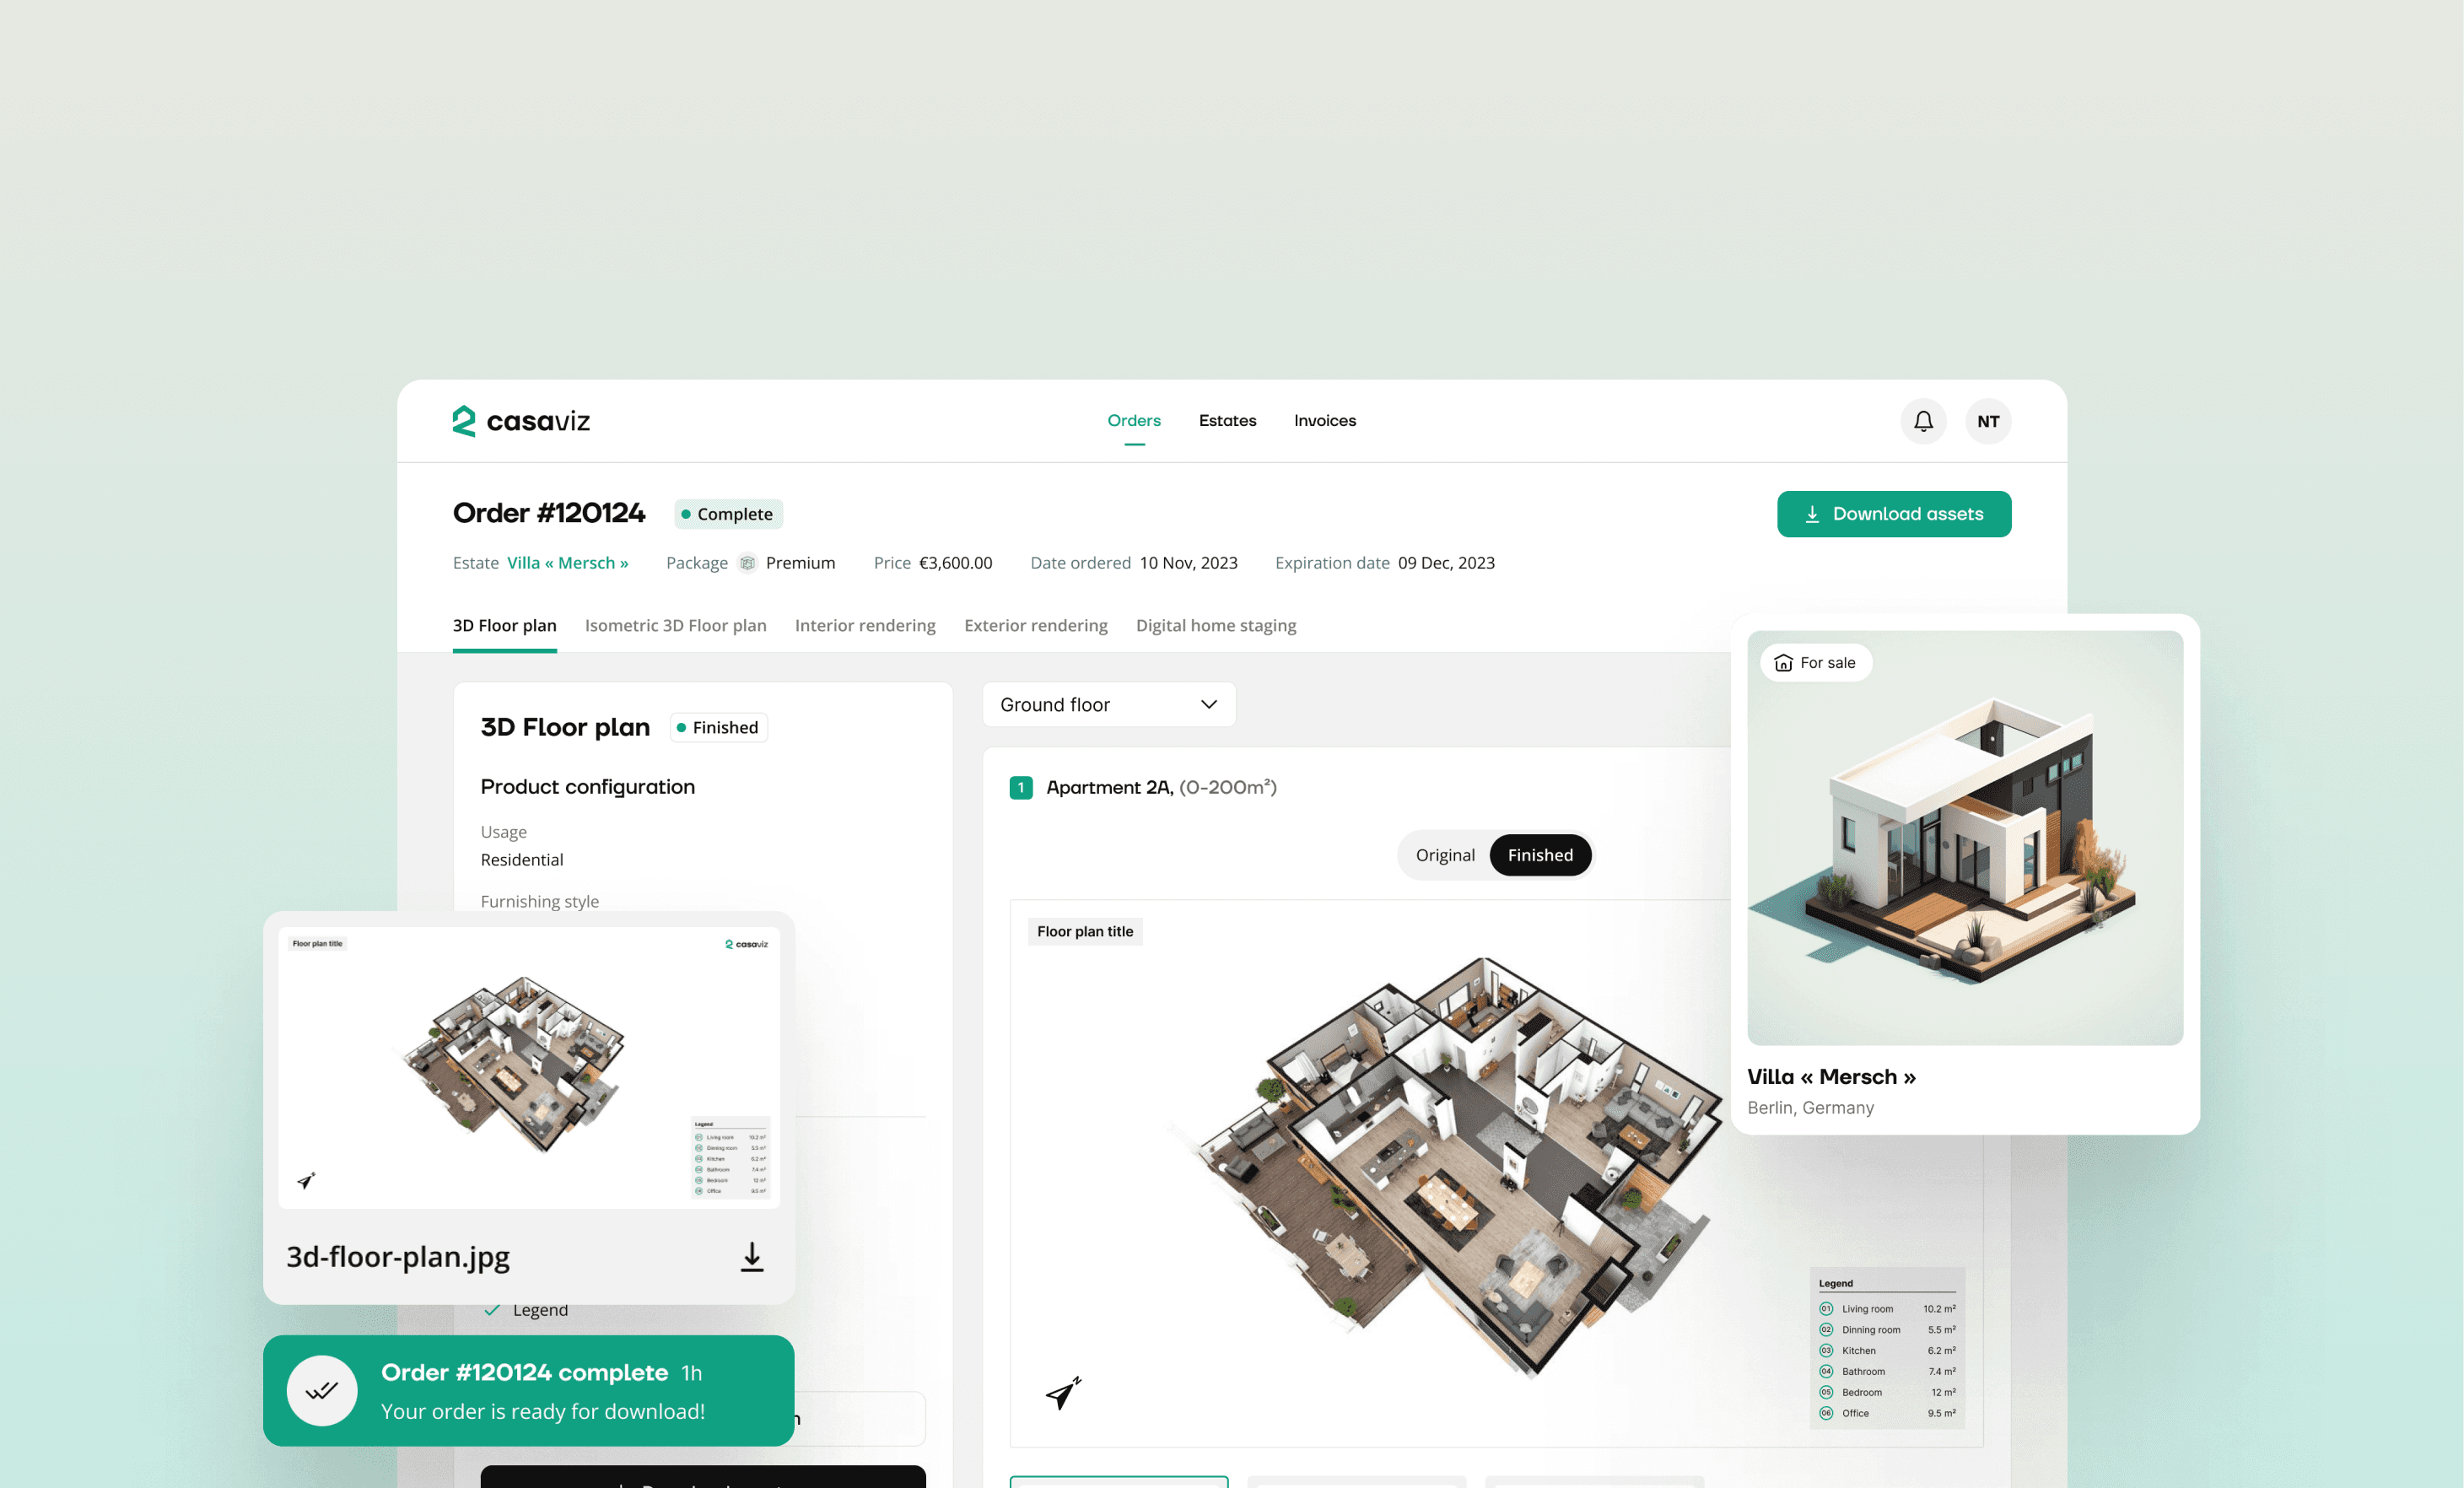Viewport: 2464px width, 1488px height.
Task: Toggle the Legend checkmark option
Action: tap(492, 1310)
